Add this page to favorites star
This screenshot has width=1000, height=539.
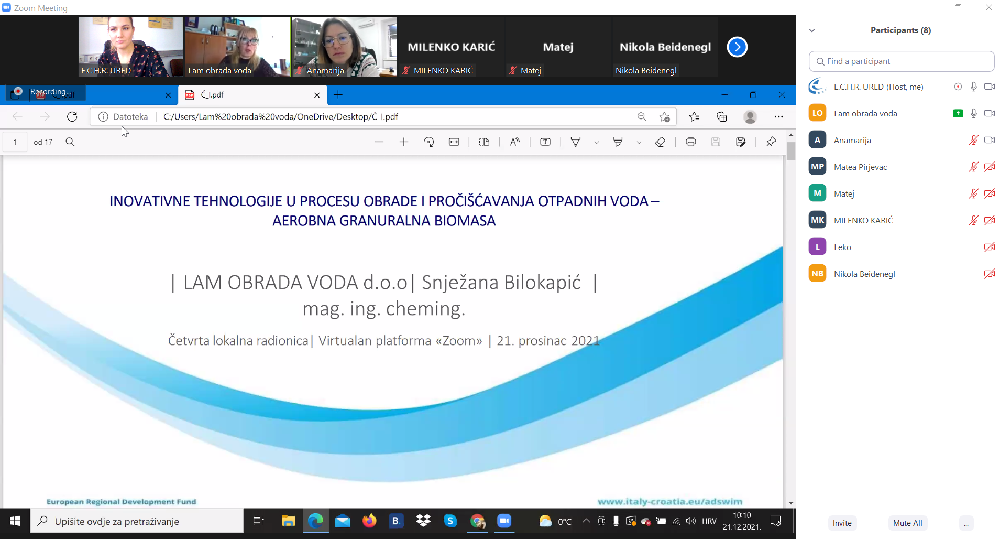[x=694, y=117]
